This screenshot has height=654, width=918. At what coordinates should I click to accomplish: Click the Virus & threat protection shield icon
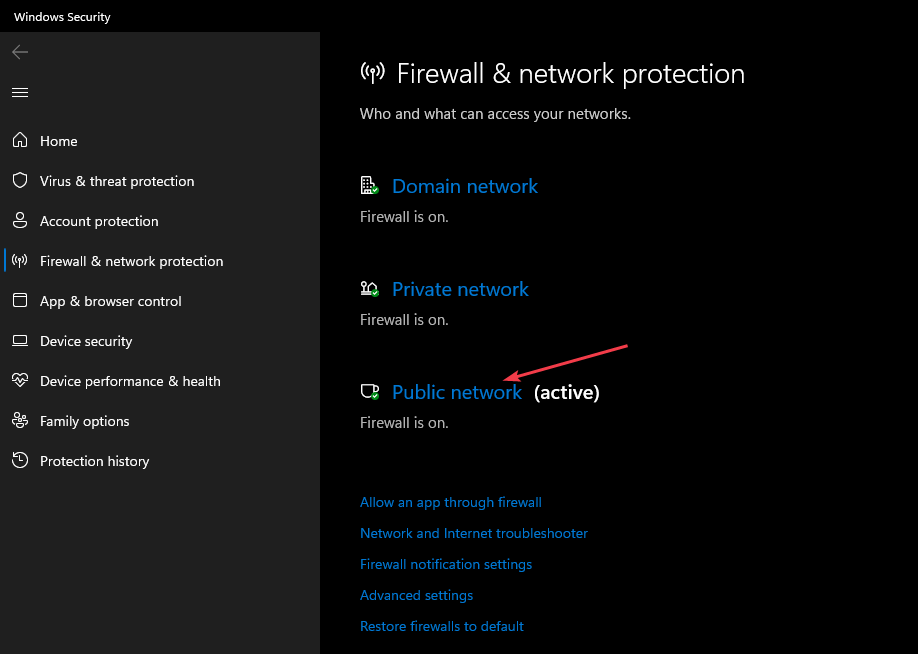20,181
